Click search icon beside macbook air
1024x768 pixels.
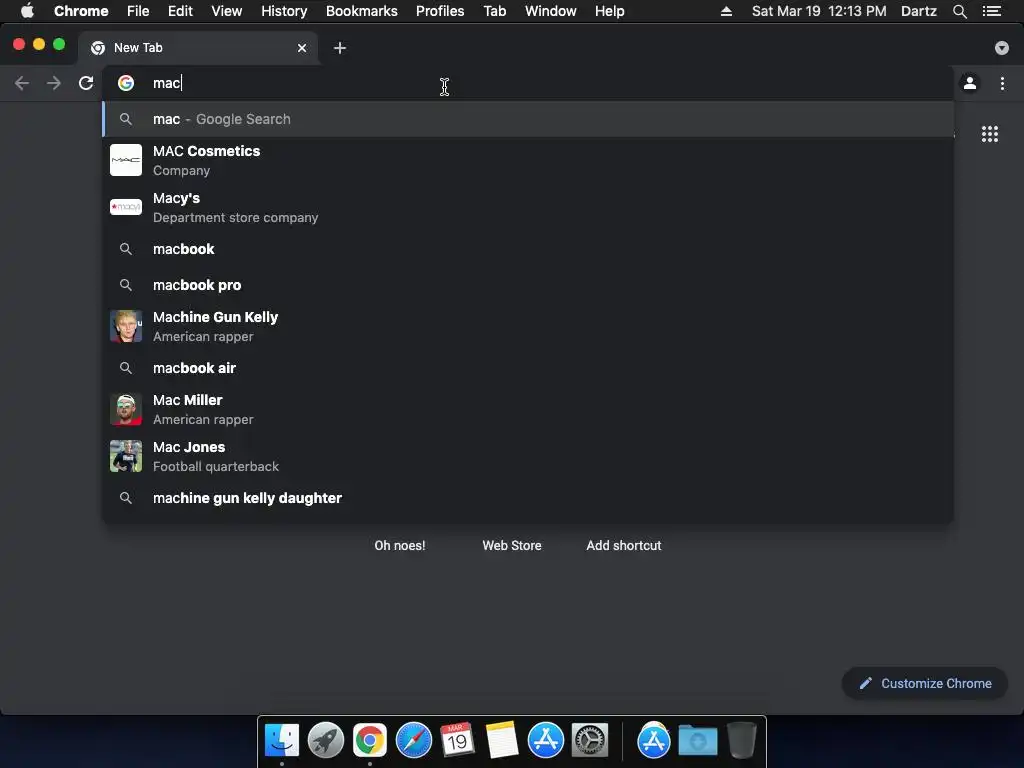point(125,368)
